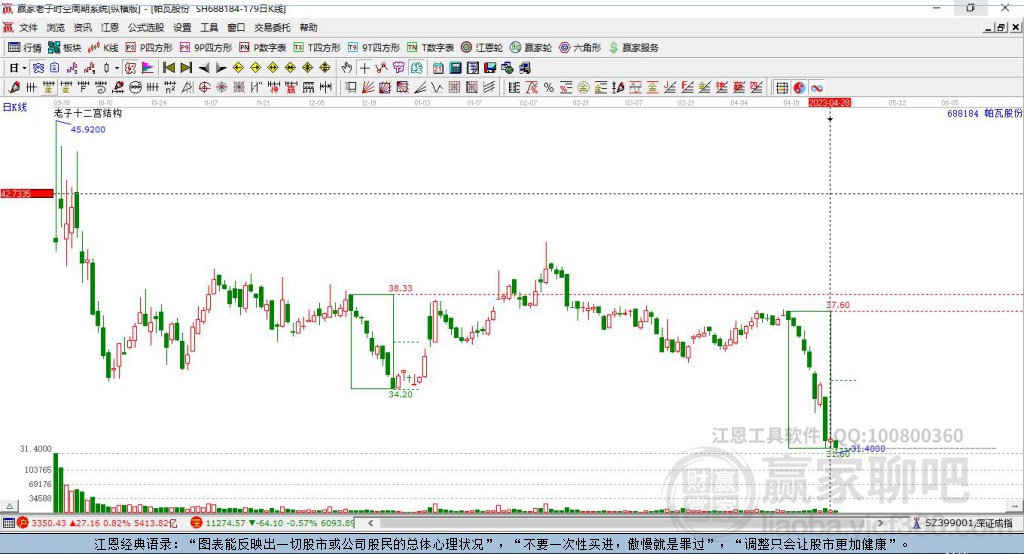This screenshot has width=1024, height=554.
Task: Open the 9T四方形 tool
Action: (374, 48)
